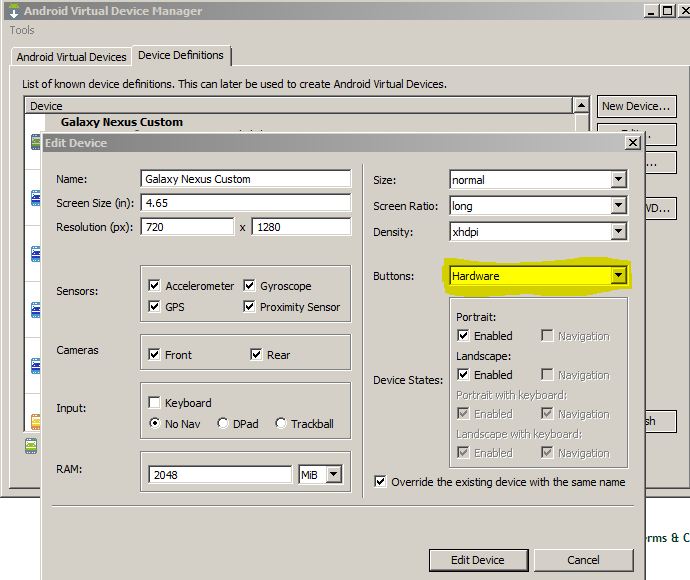
Task: Select the Trackball radio button
Action: (x=280, y=423)
